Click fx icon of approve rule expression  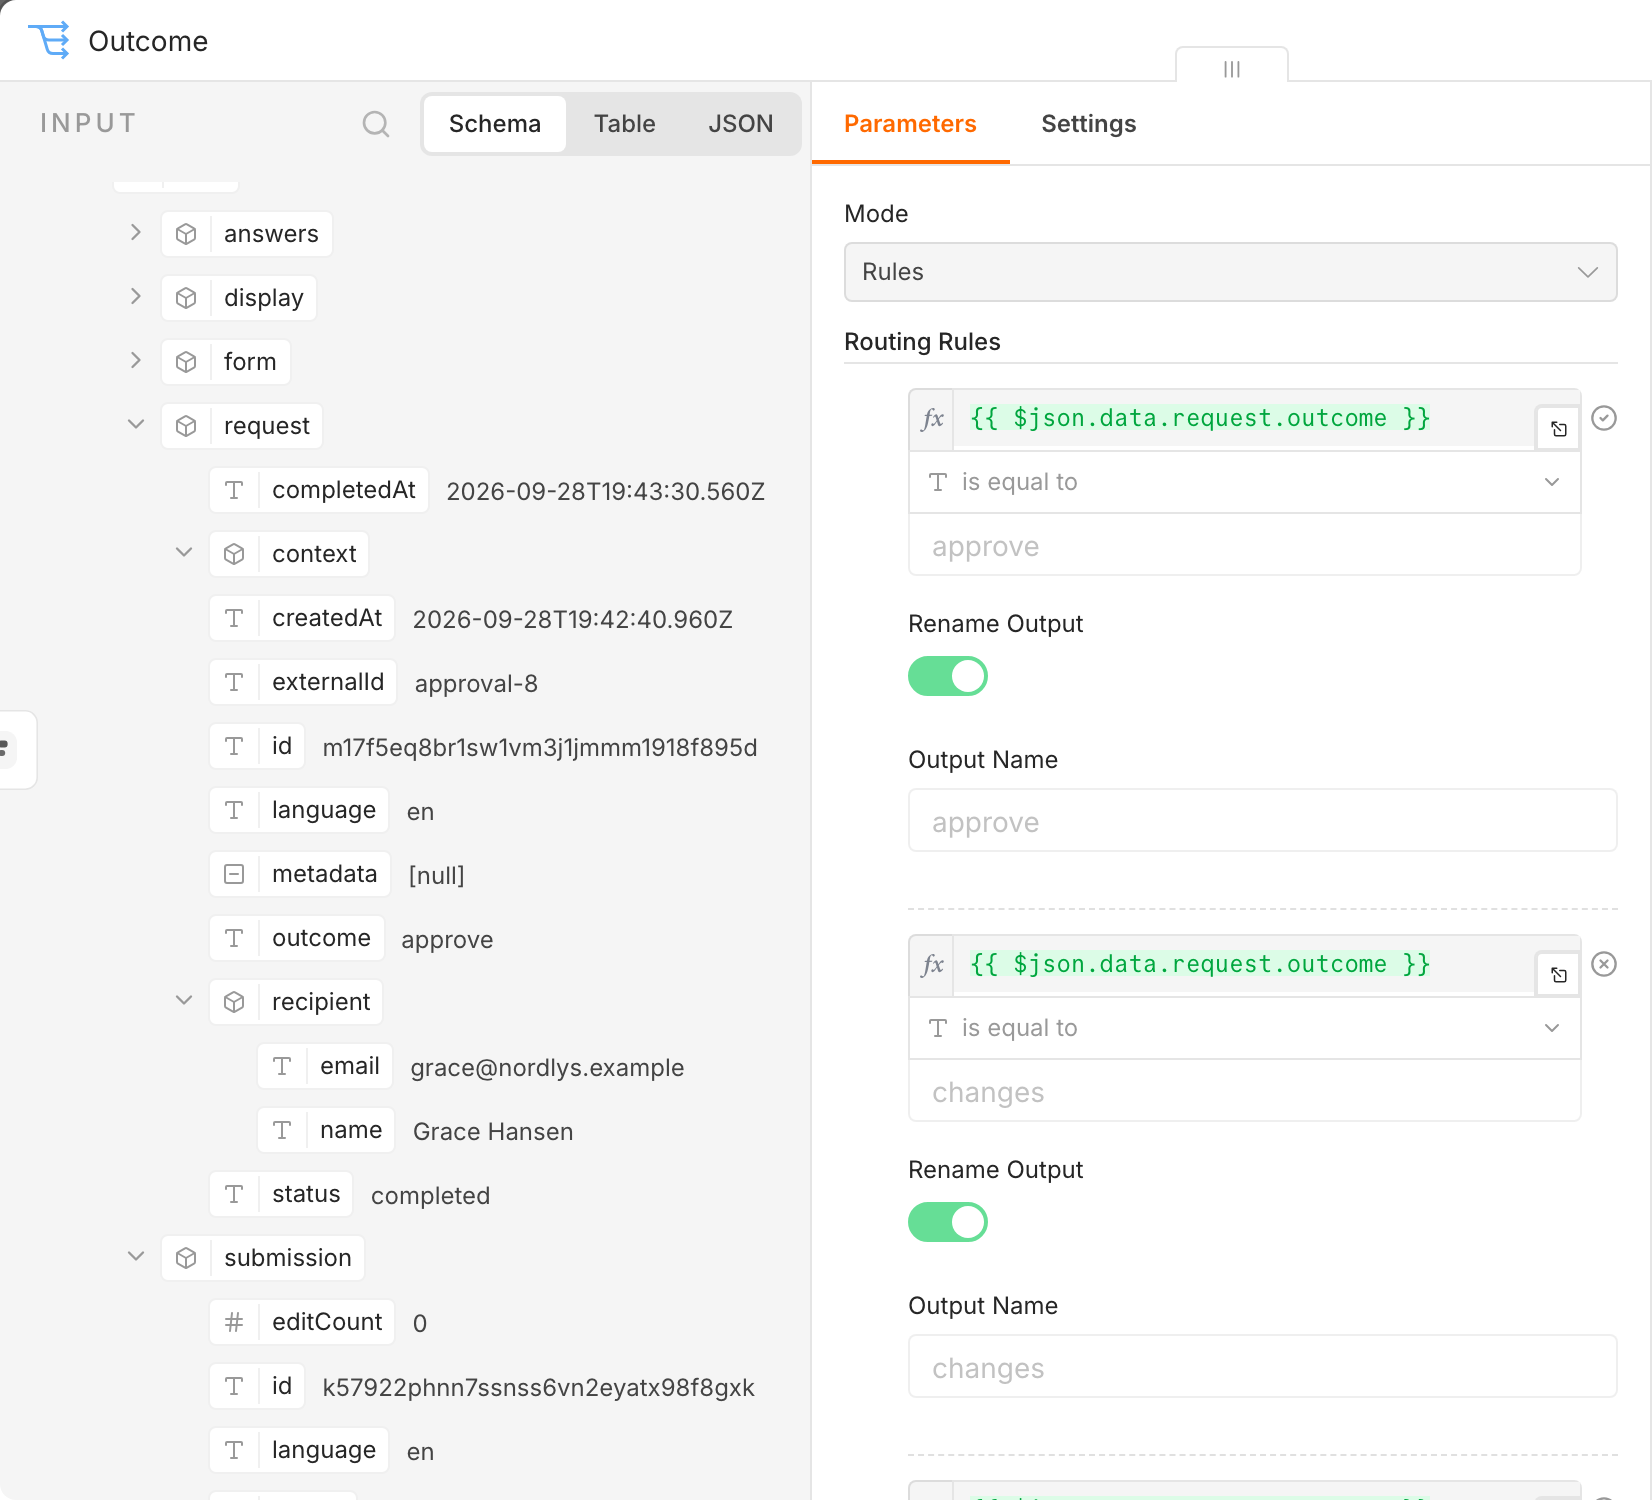point(932,419)
